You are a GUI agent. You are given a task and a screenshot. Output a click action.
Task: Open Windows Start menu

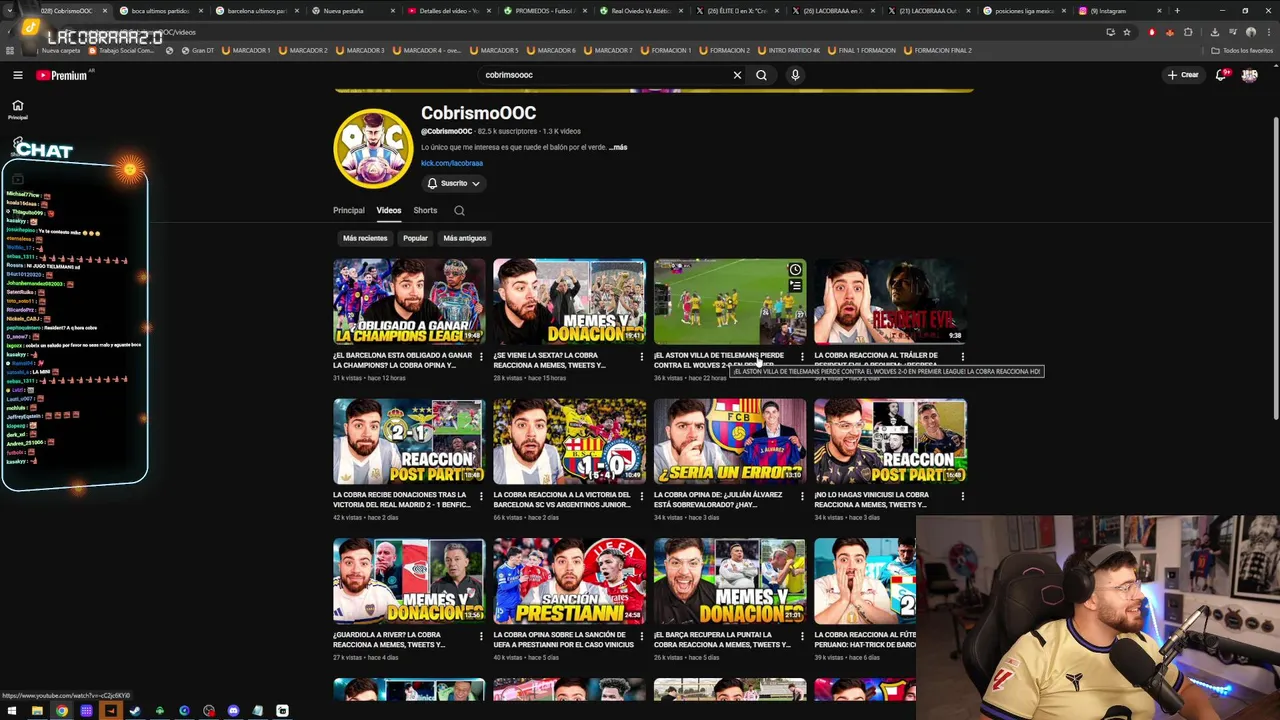pyautogui.click(x=13, y=711)
